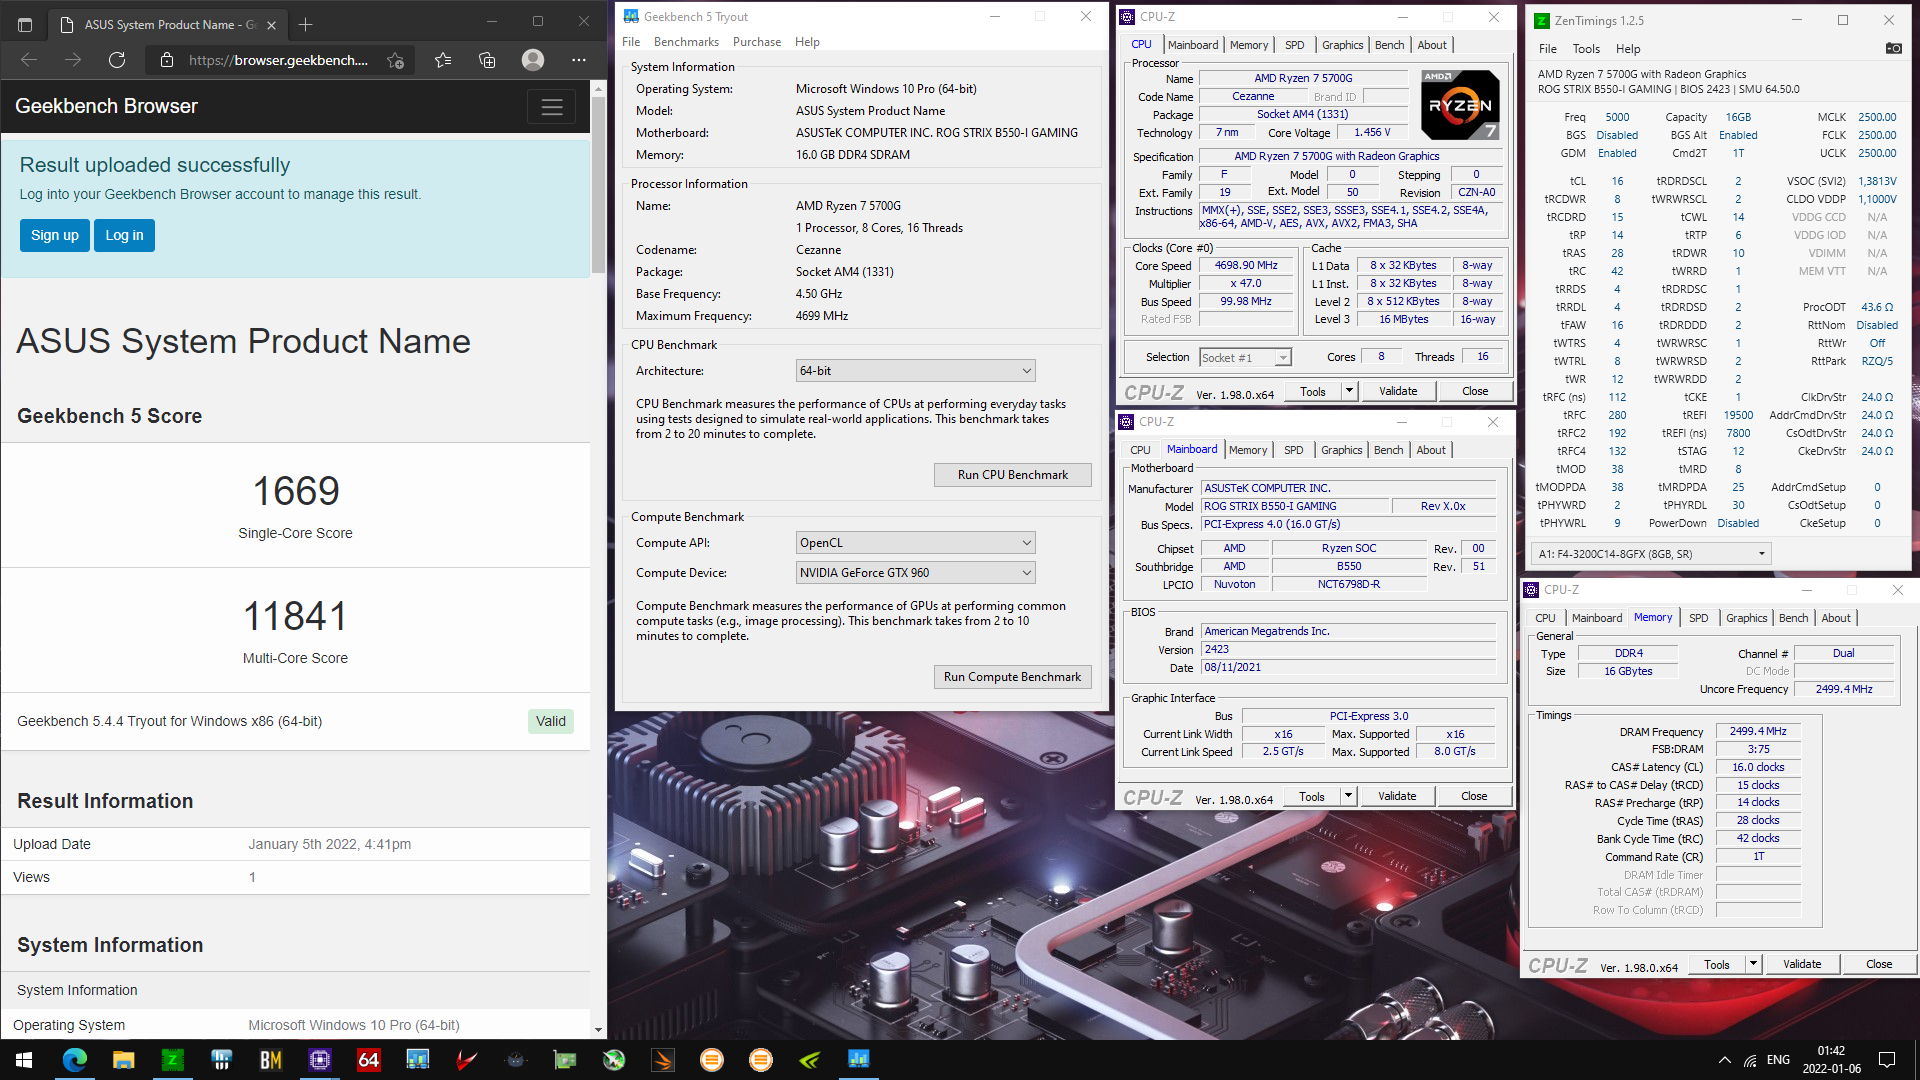
Task: Expand Tools arrow in Mainboard CPU-Z window
Action: 1348,796
